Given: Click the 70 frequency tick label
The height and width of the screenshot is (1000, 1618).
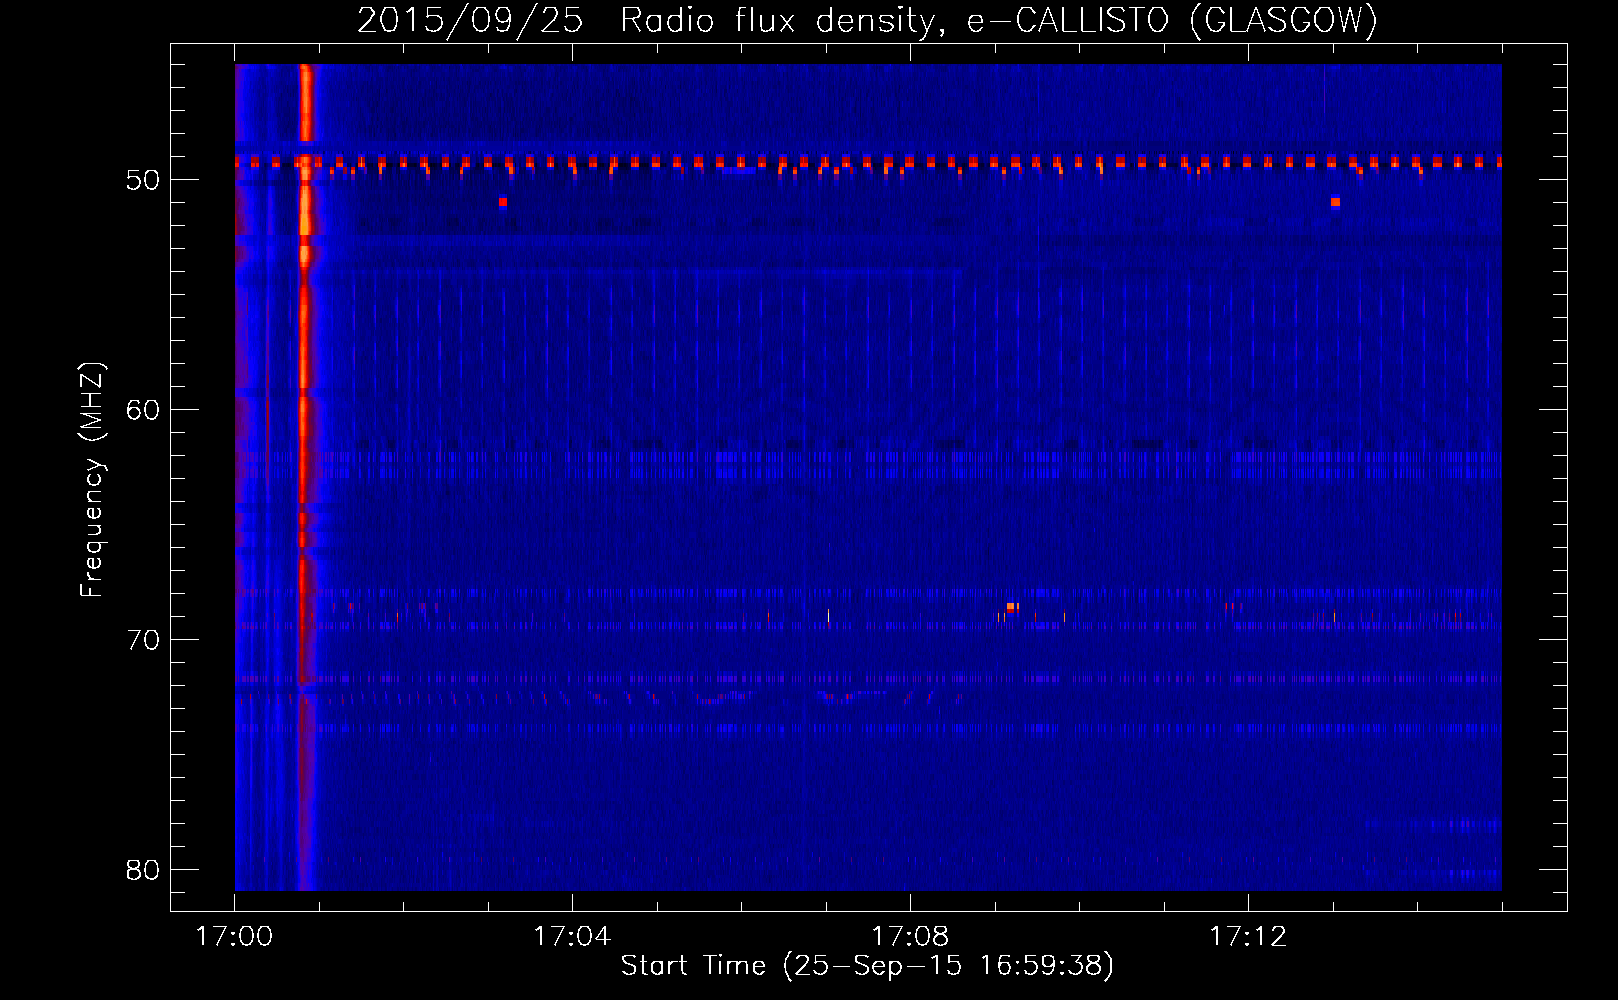Looking at the screenshot, I should pyautogui.click(x=143, y=640).
